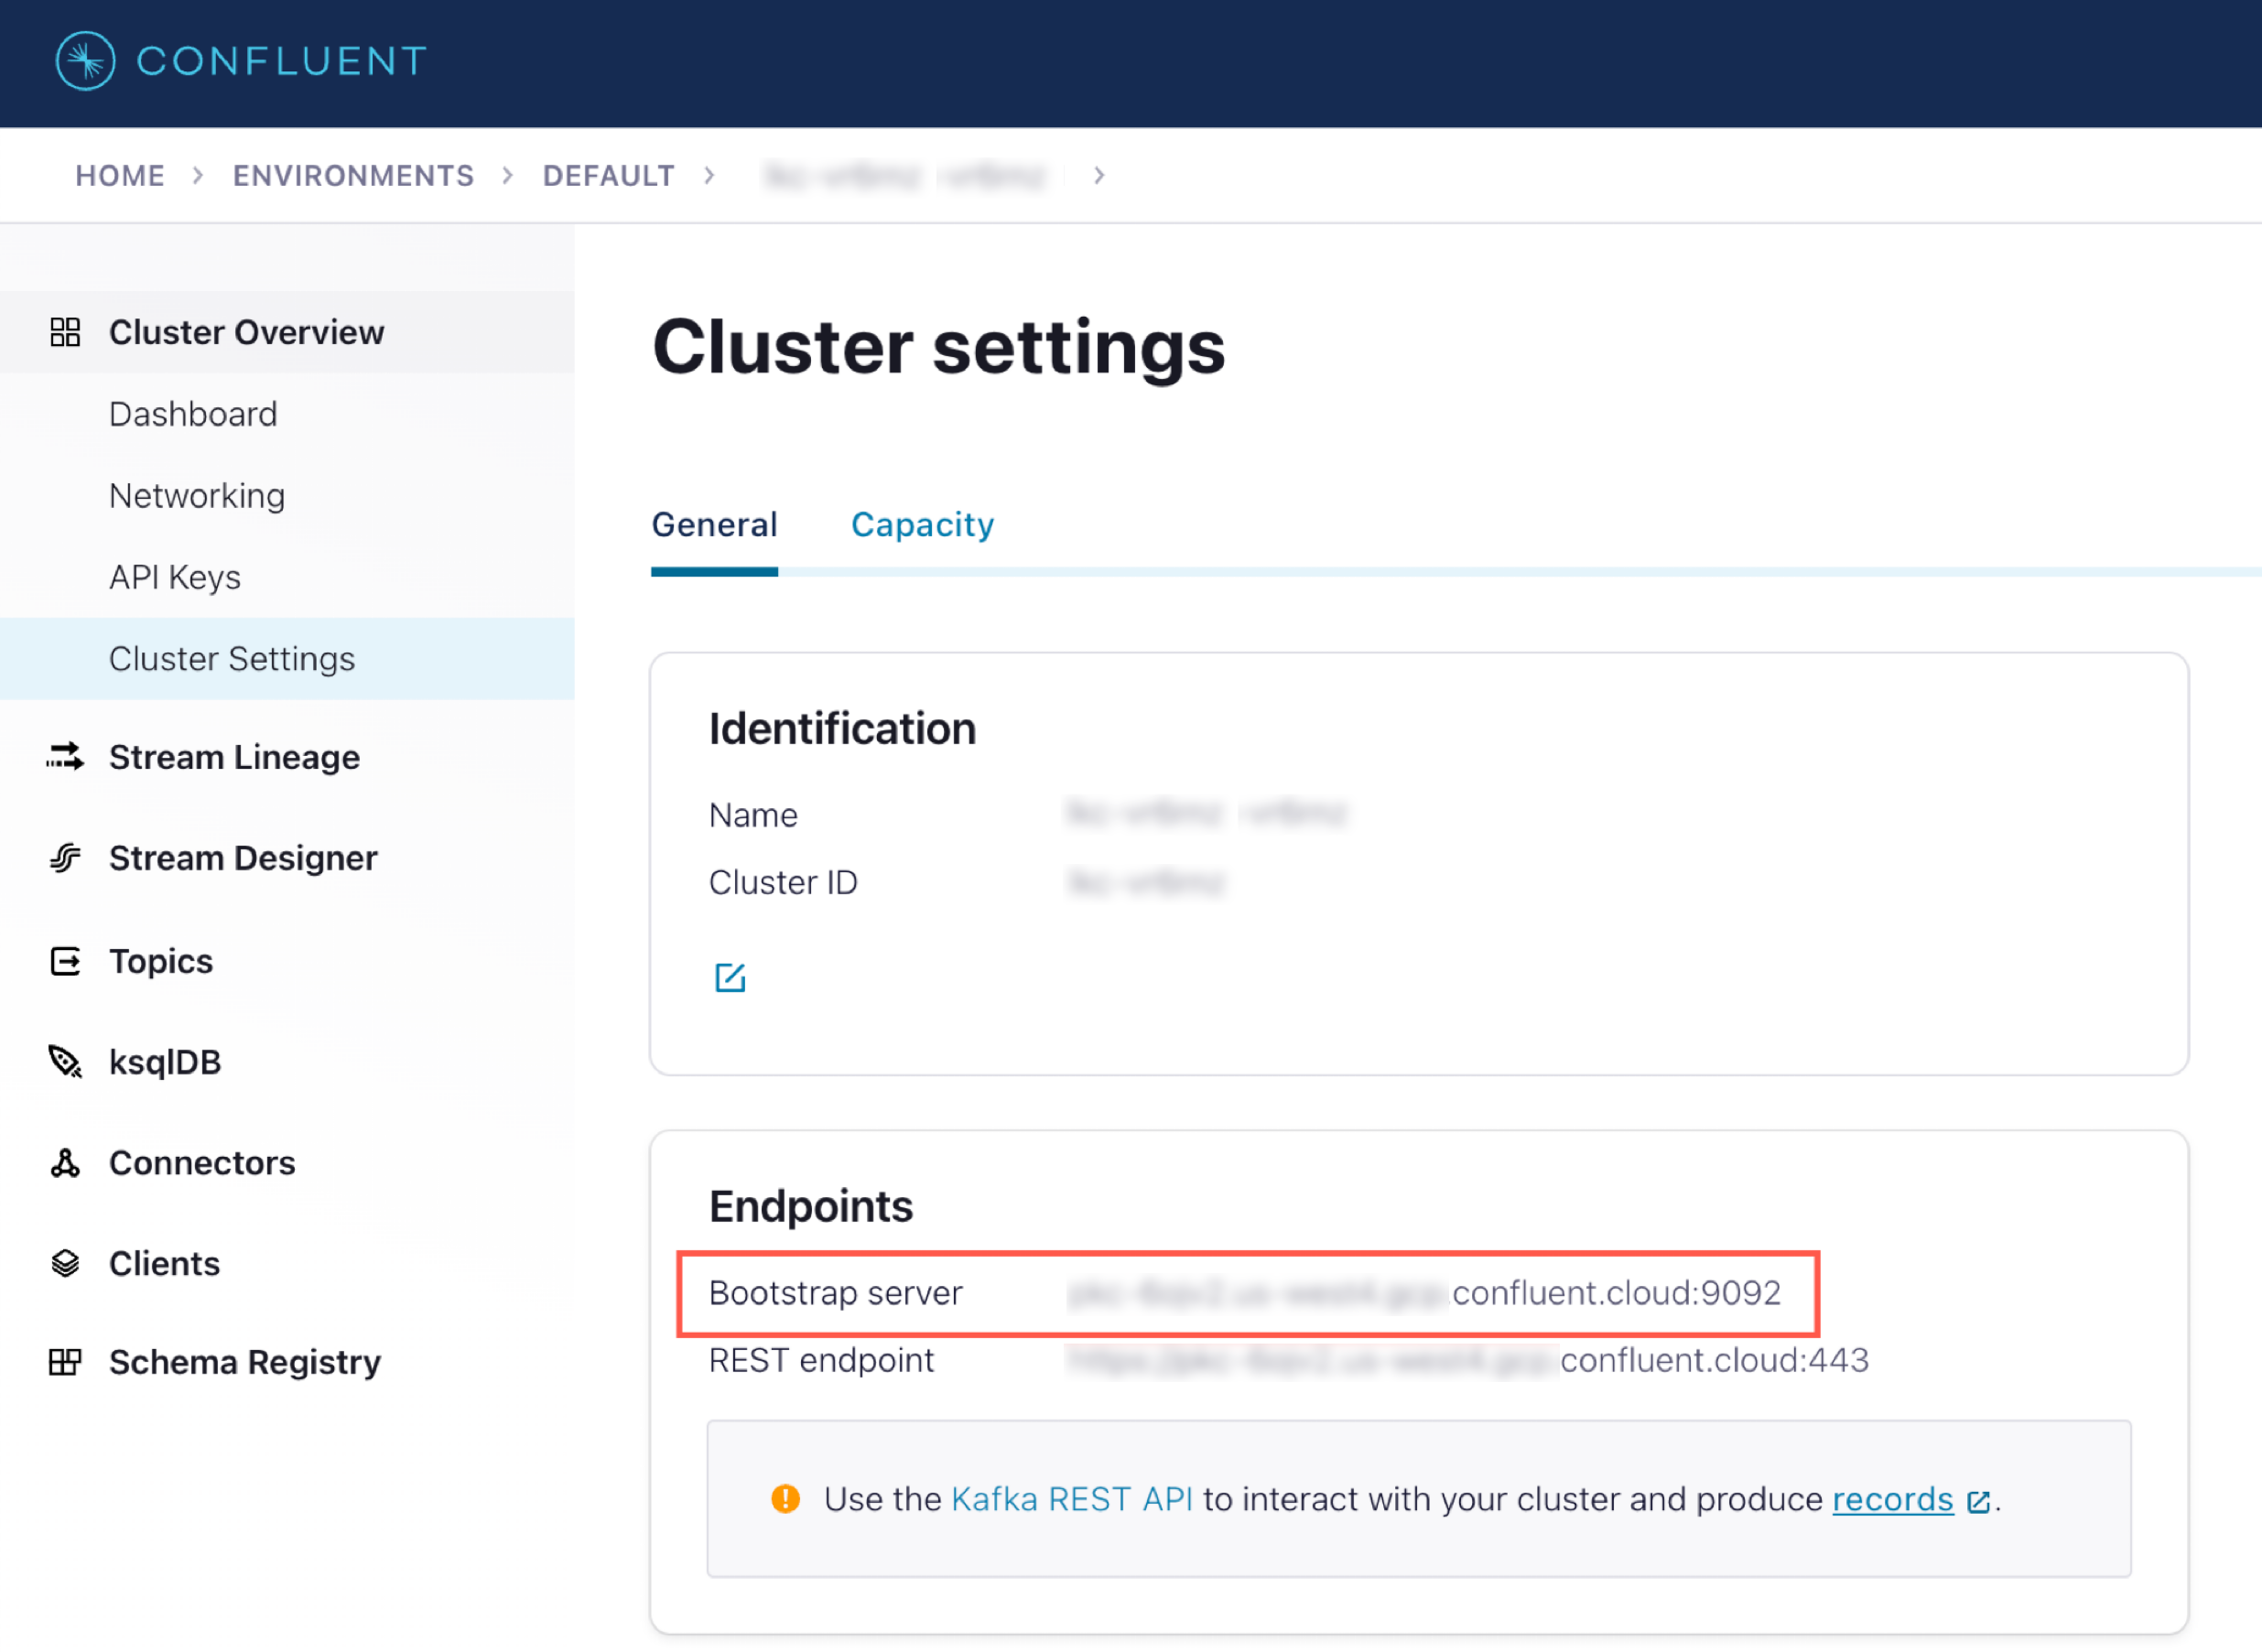The width and height of the screenshot is (2262, 1652).
Task: Click the Stream Lineage arrows icon
Action: tap(65, 757)
